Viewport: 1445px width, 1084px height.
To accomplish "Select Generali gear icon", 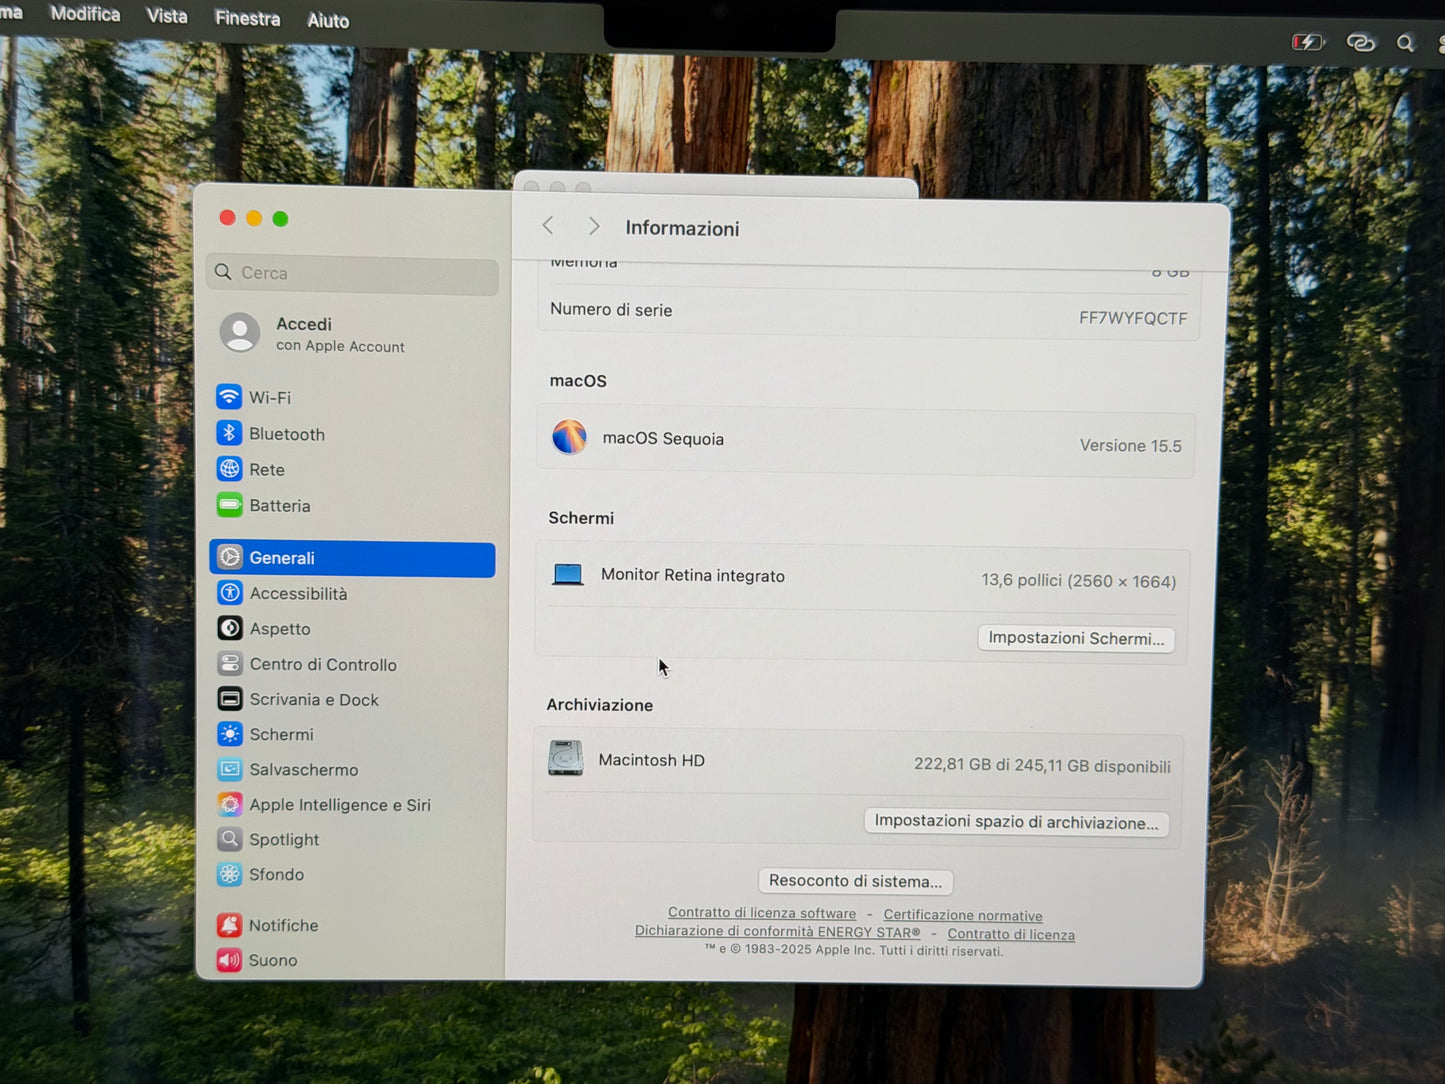I will [229, 557].
